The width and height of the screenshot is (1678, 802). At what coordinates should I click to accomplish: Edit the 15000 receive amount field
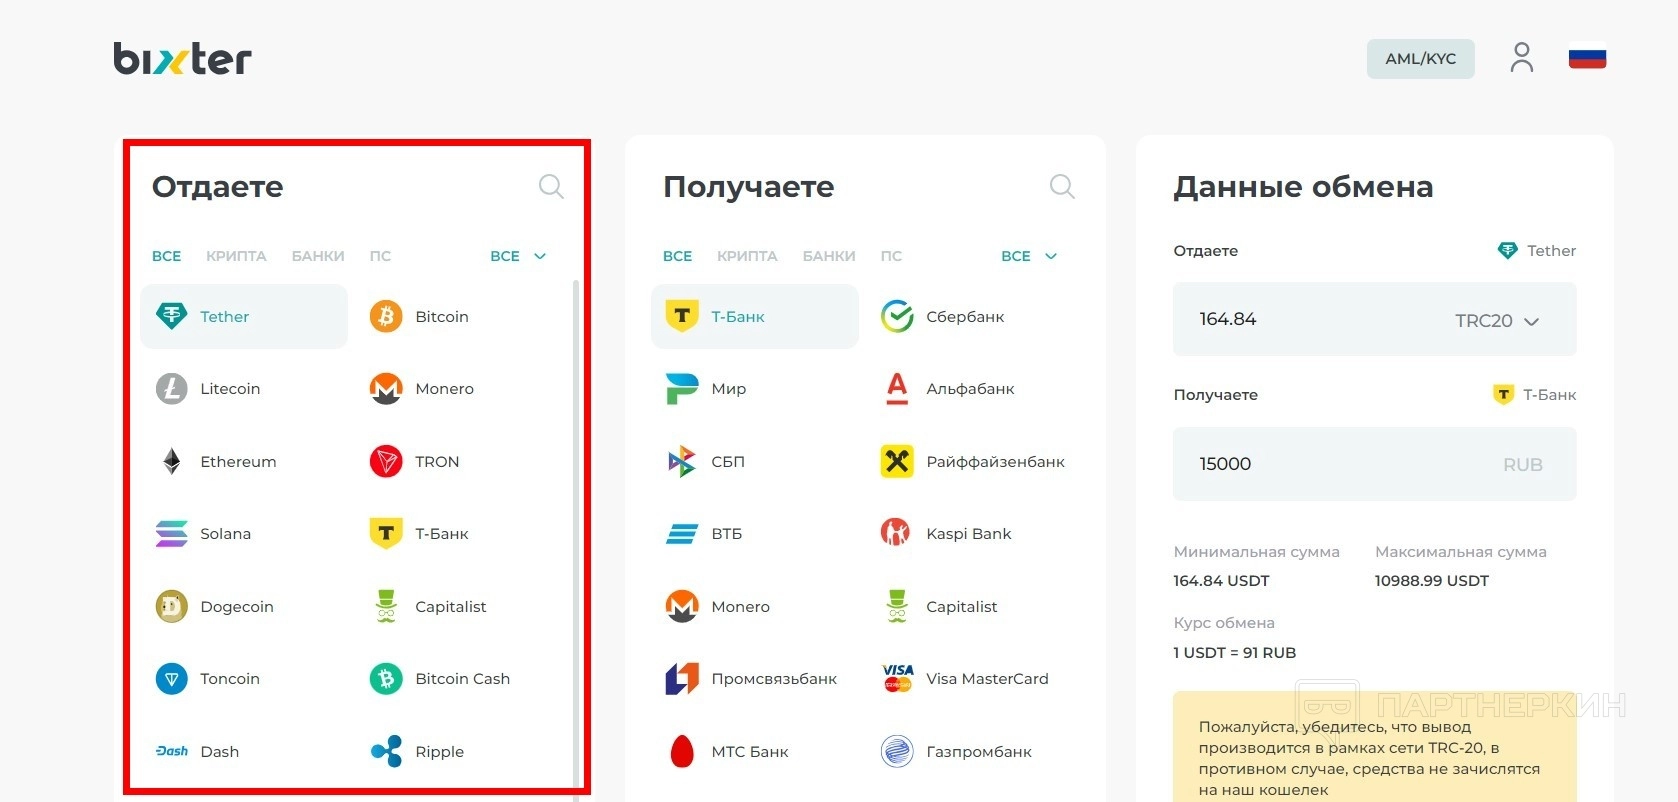[1375, 464]
